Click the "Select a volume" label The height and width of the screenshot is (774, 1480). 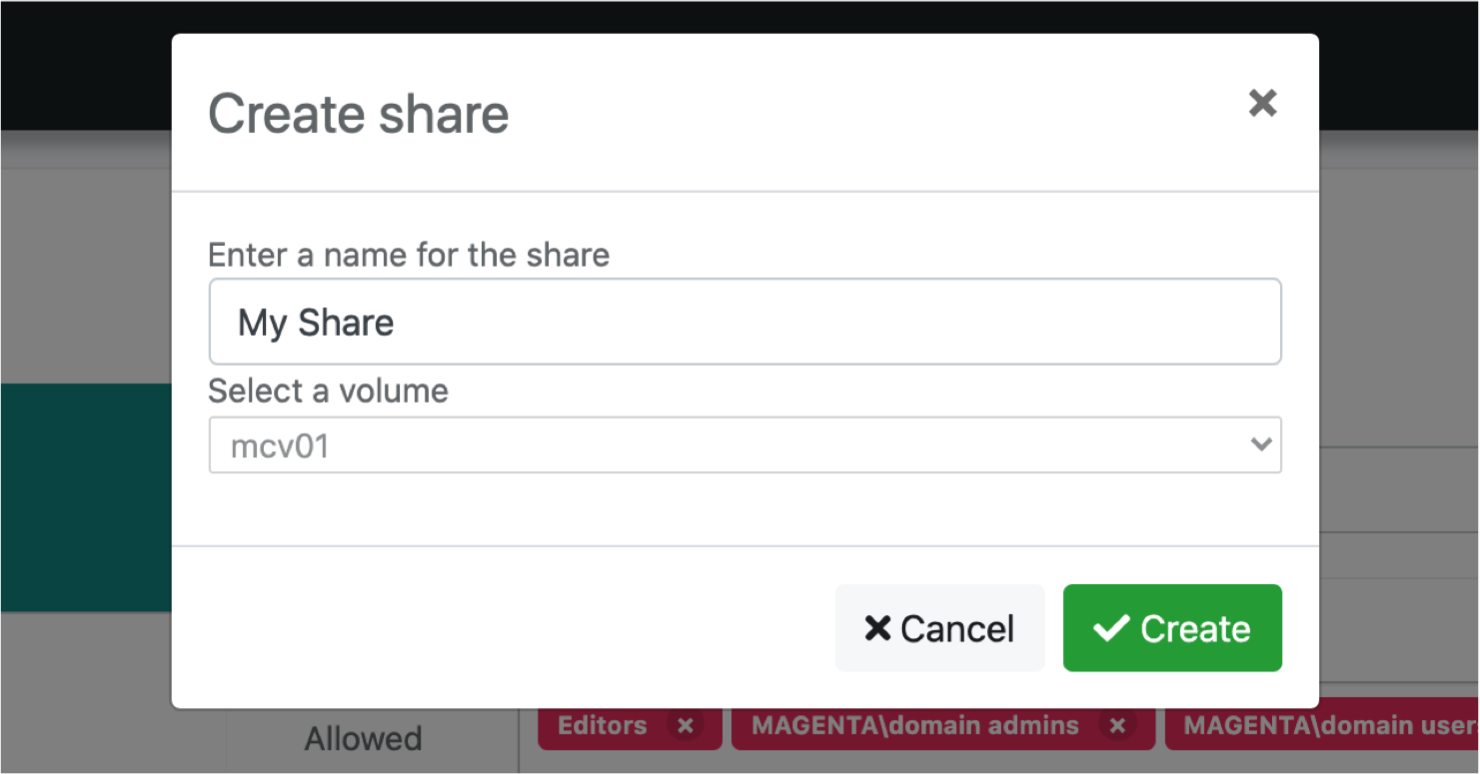[328, 391]
